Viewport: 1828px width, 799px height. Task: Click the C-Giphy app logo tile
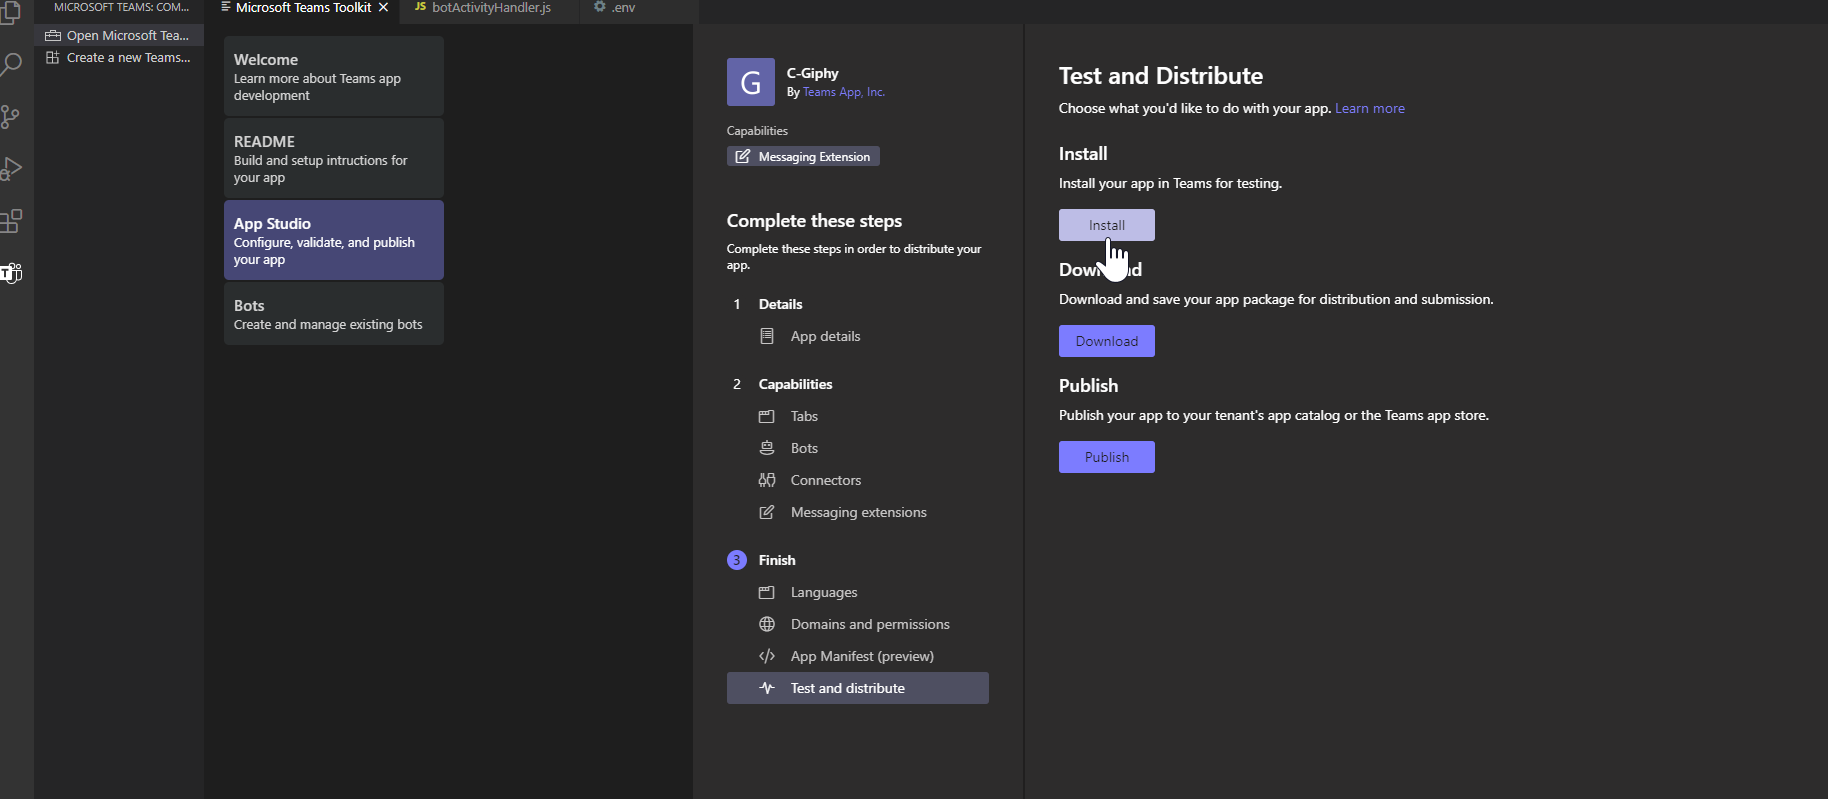coord(750,82)
